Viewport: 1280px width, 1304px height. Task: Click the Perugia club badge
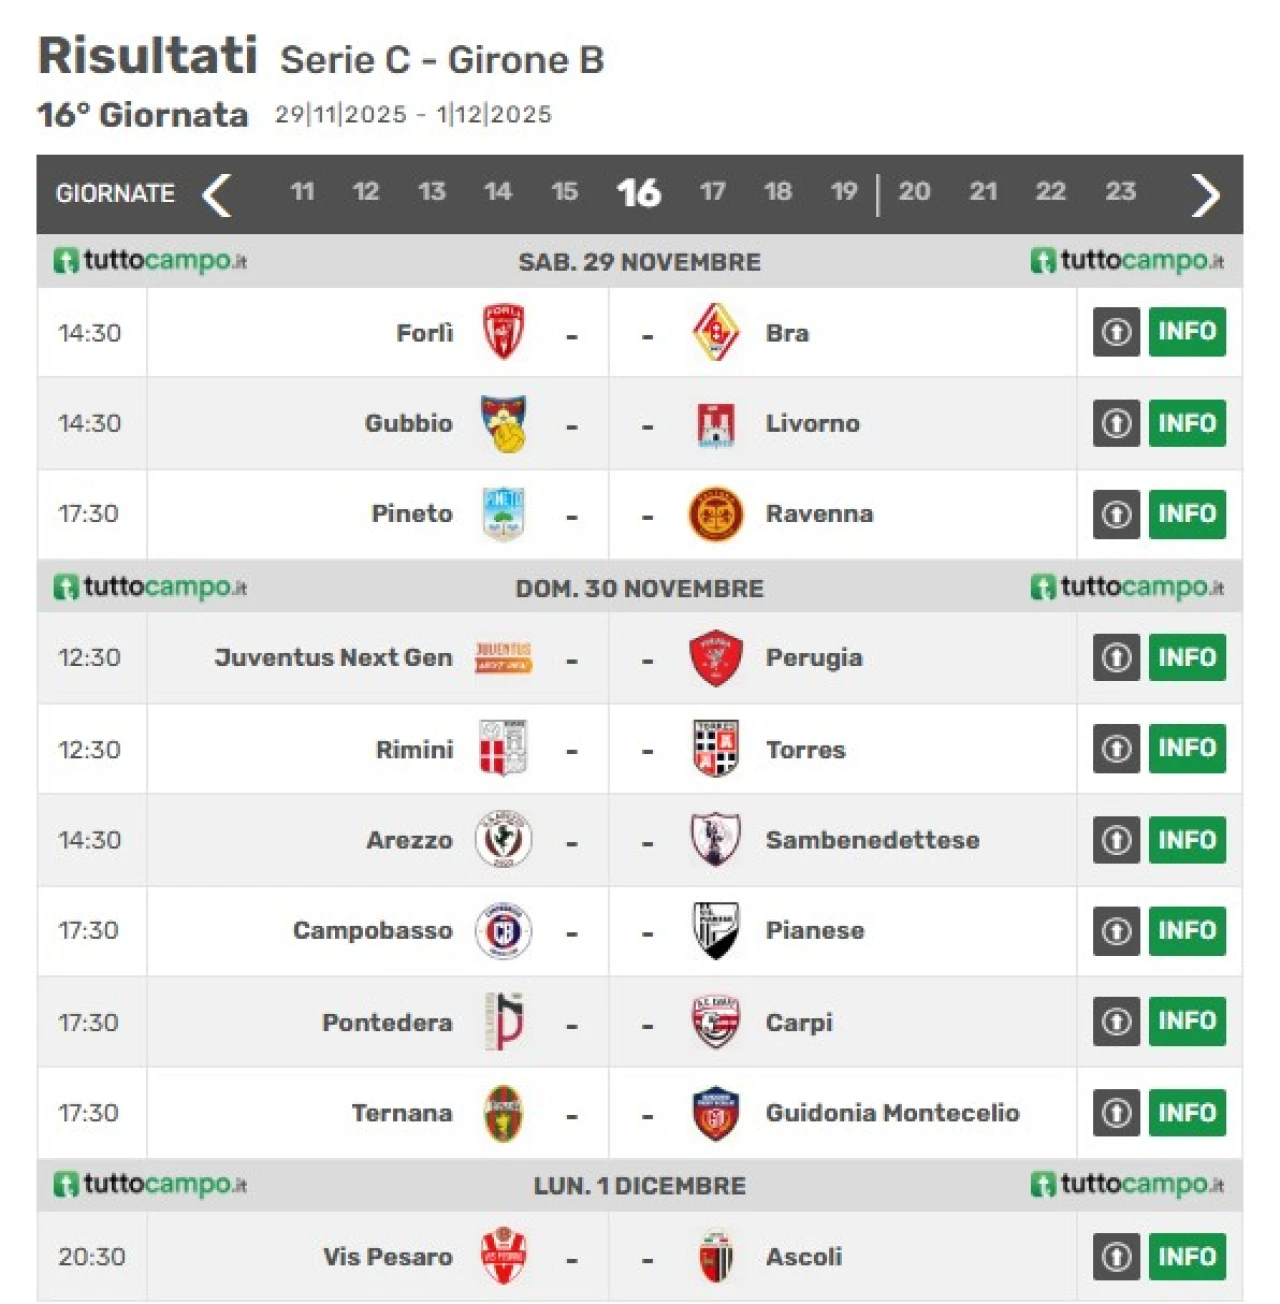tap(716, 658)
